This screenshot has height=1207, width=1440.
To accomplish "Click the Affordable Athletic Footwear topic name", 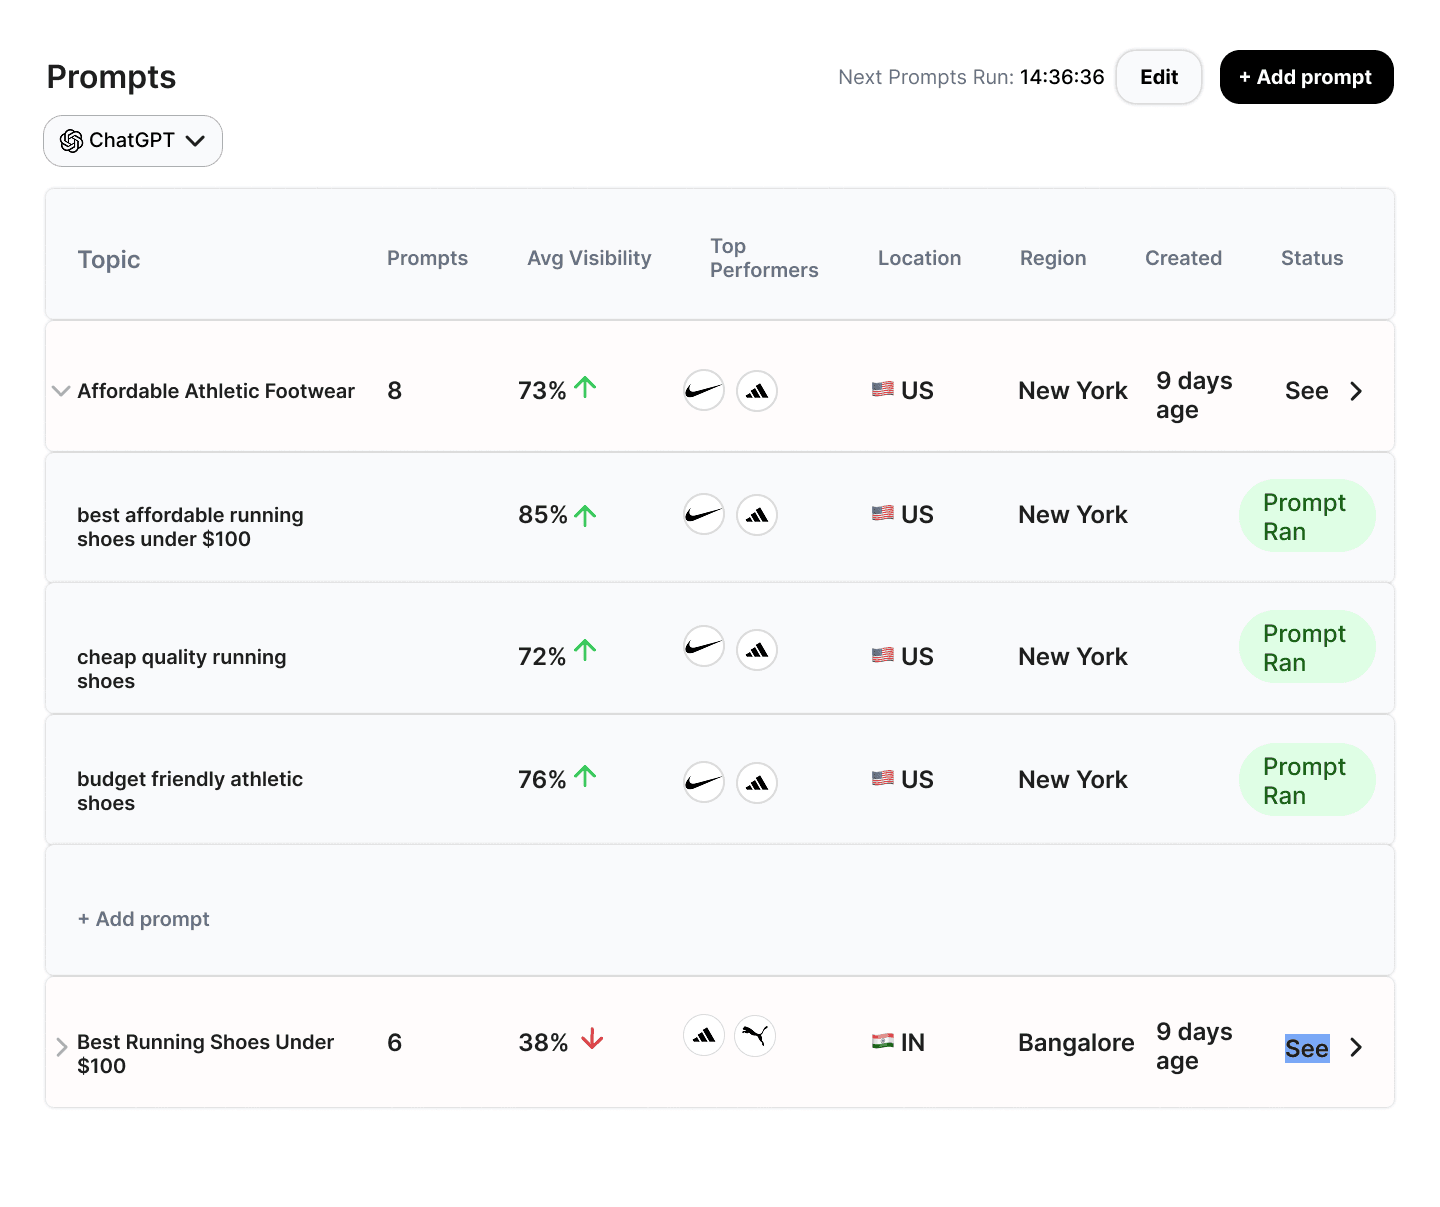I will 216,391.
